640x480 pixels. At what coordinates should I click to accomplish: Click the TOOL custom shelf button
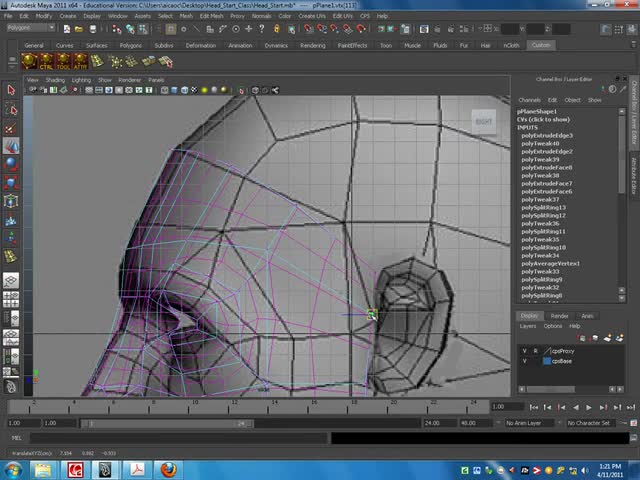63,62
